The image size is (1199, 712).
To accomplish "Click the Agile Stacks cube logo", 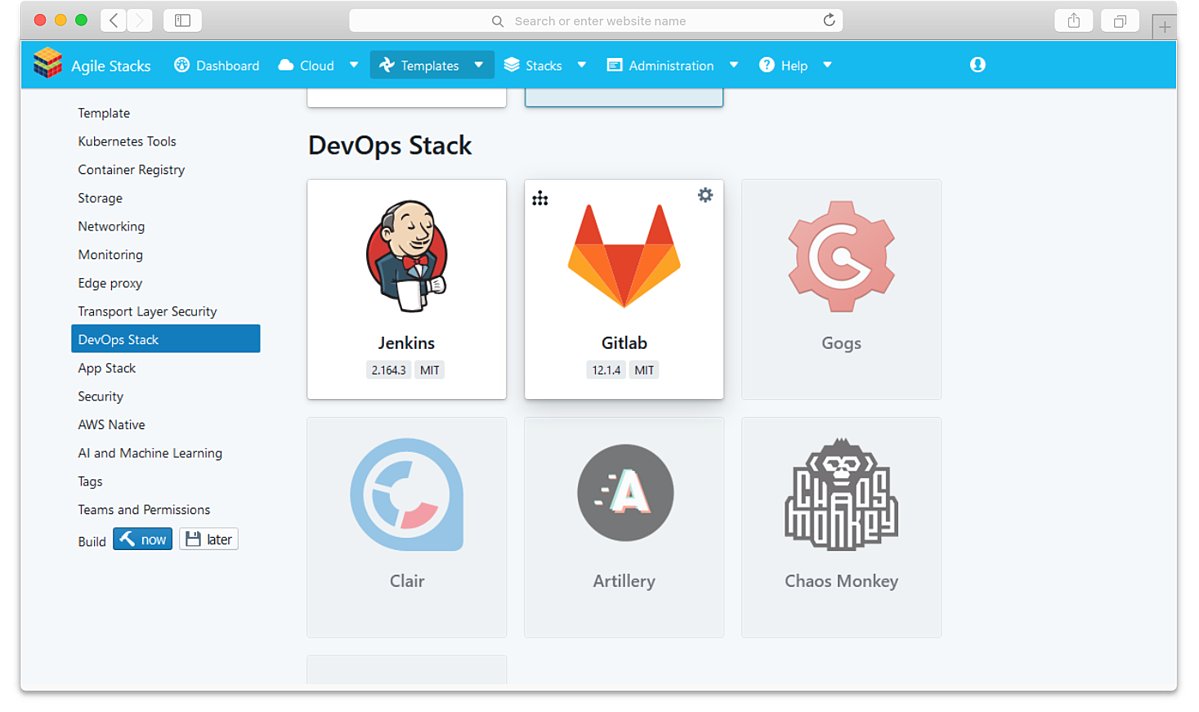I will click(x=47, y=63).
